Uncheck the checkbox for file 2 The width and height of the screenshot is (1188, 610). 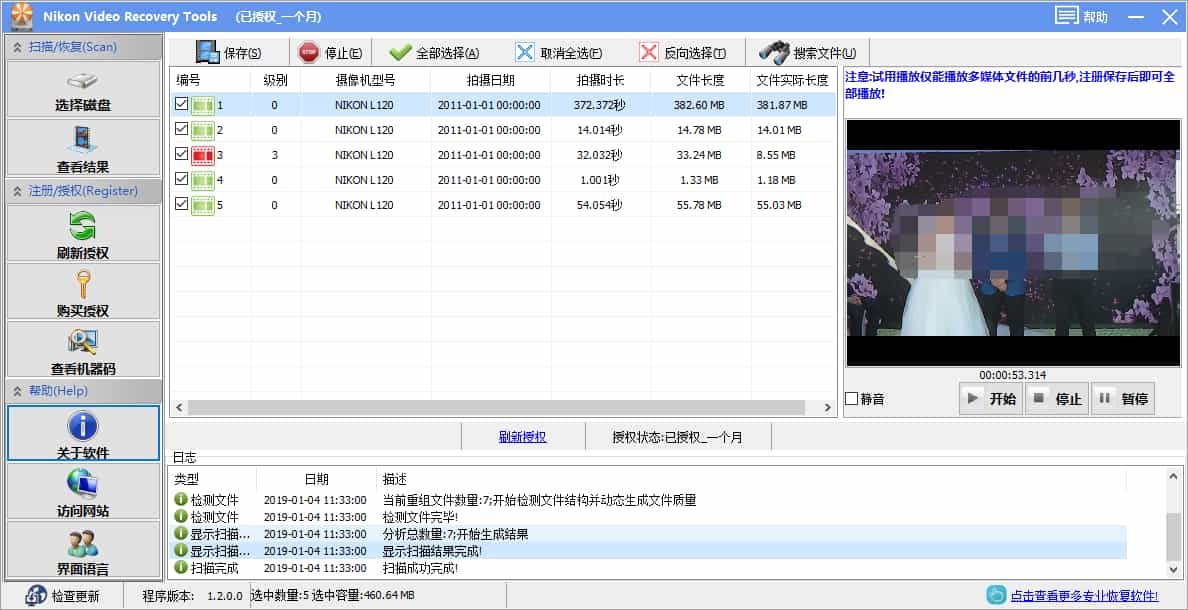coord(181,130)
